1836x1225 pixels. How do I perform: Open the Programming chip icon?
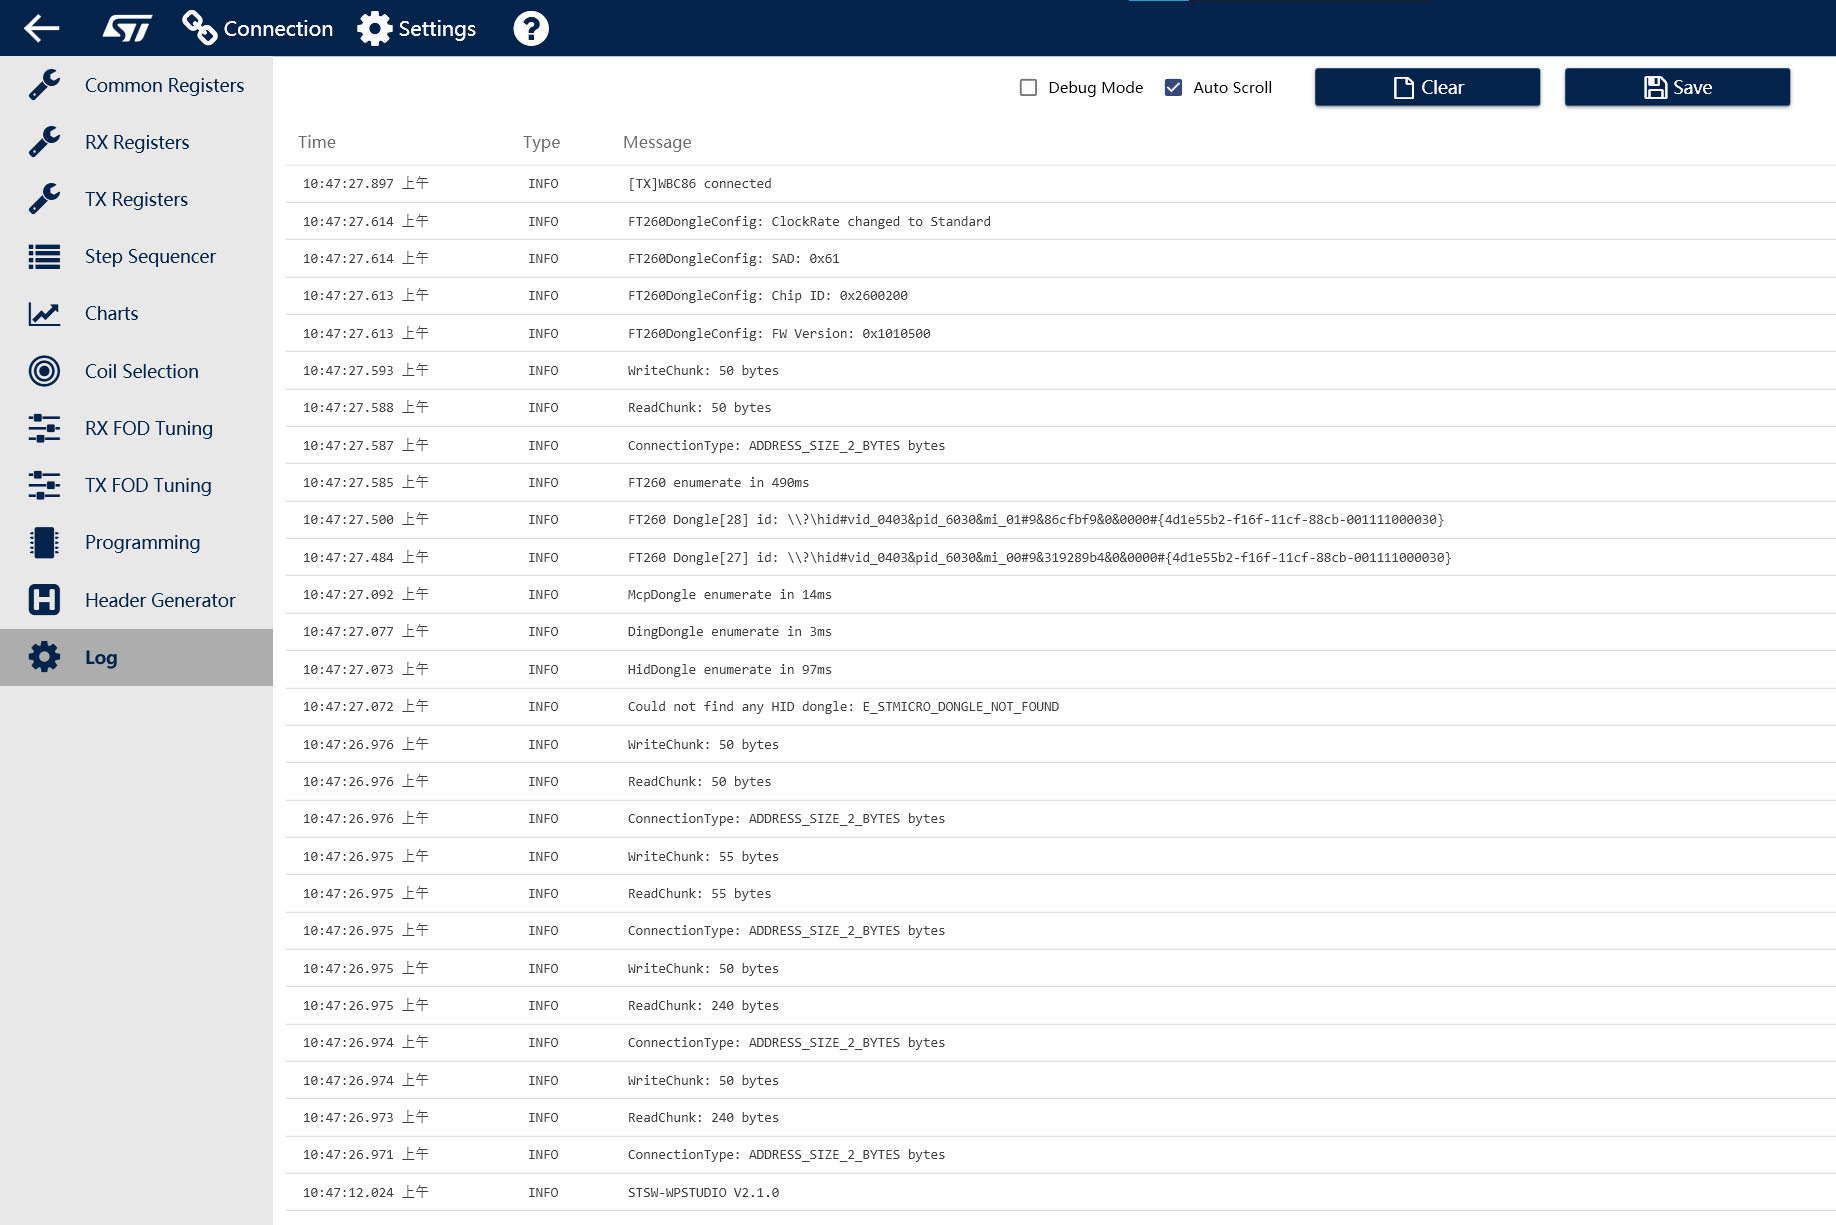pos(44,542)
